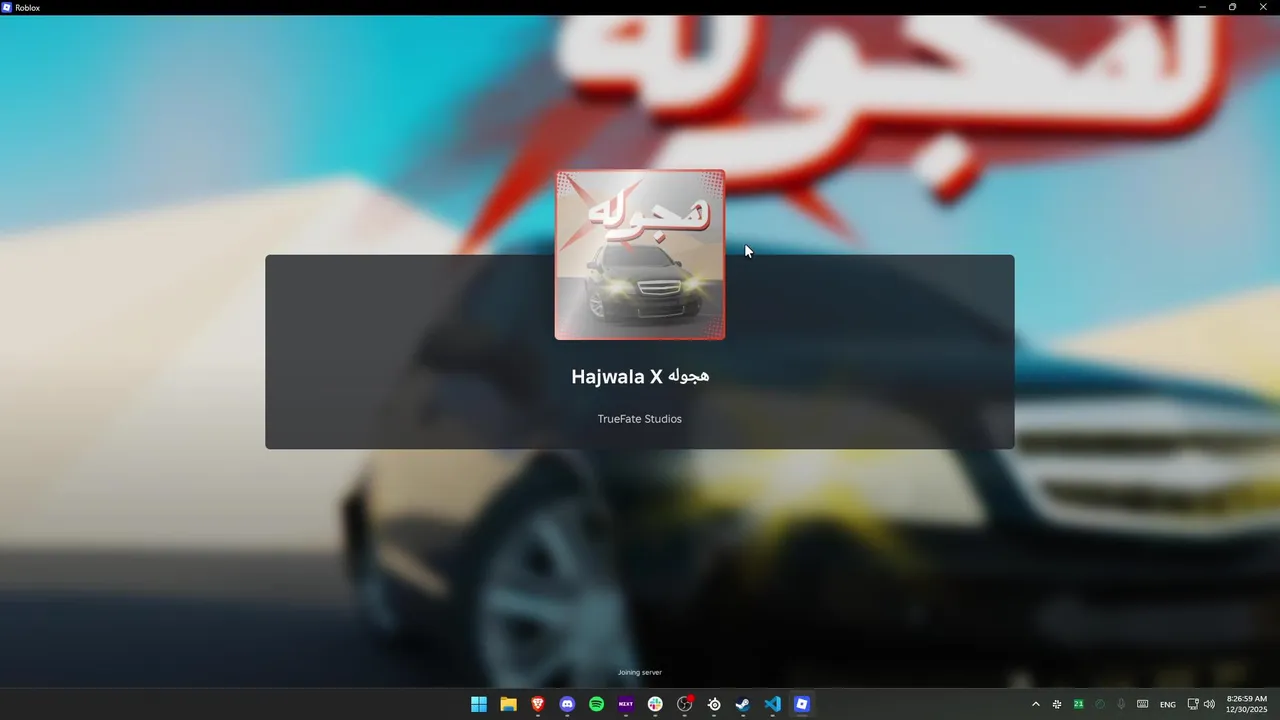
Task: Click the microphone tray icon
Action: coord(1121,704)
